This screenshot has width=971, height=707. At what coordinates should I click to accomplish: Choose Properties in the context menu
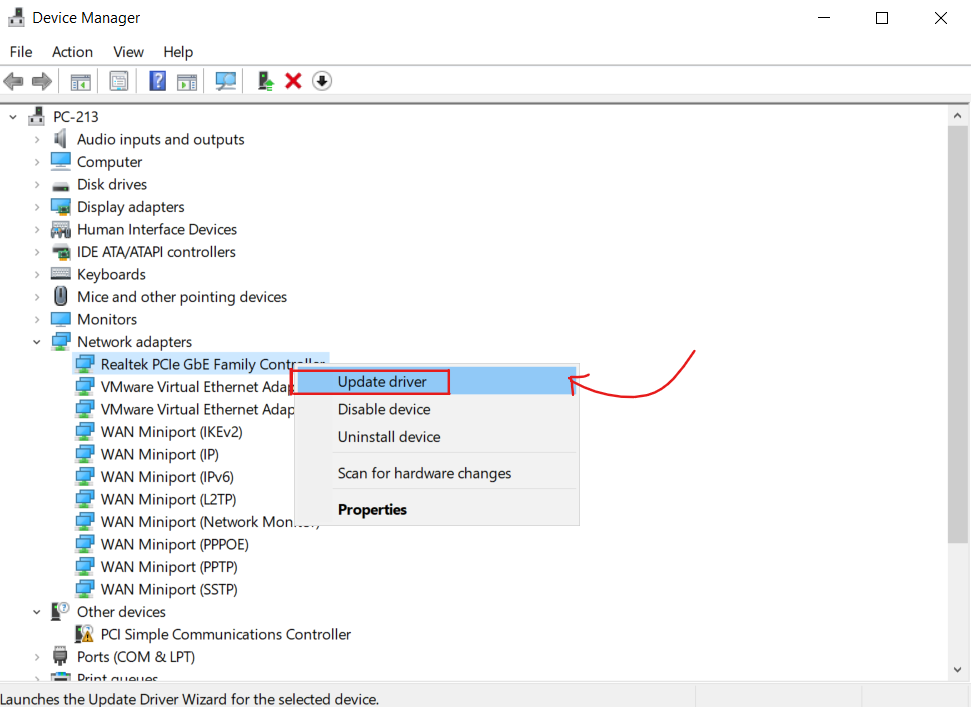tap(372, 510)
